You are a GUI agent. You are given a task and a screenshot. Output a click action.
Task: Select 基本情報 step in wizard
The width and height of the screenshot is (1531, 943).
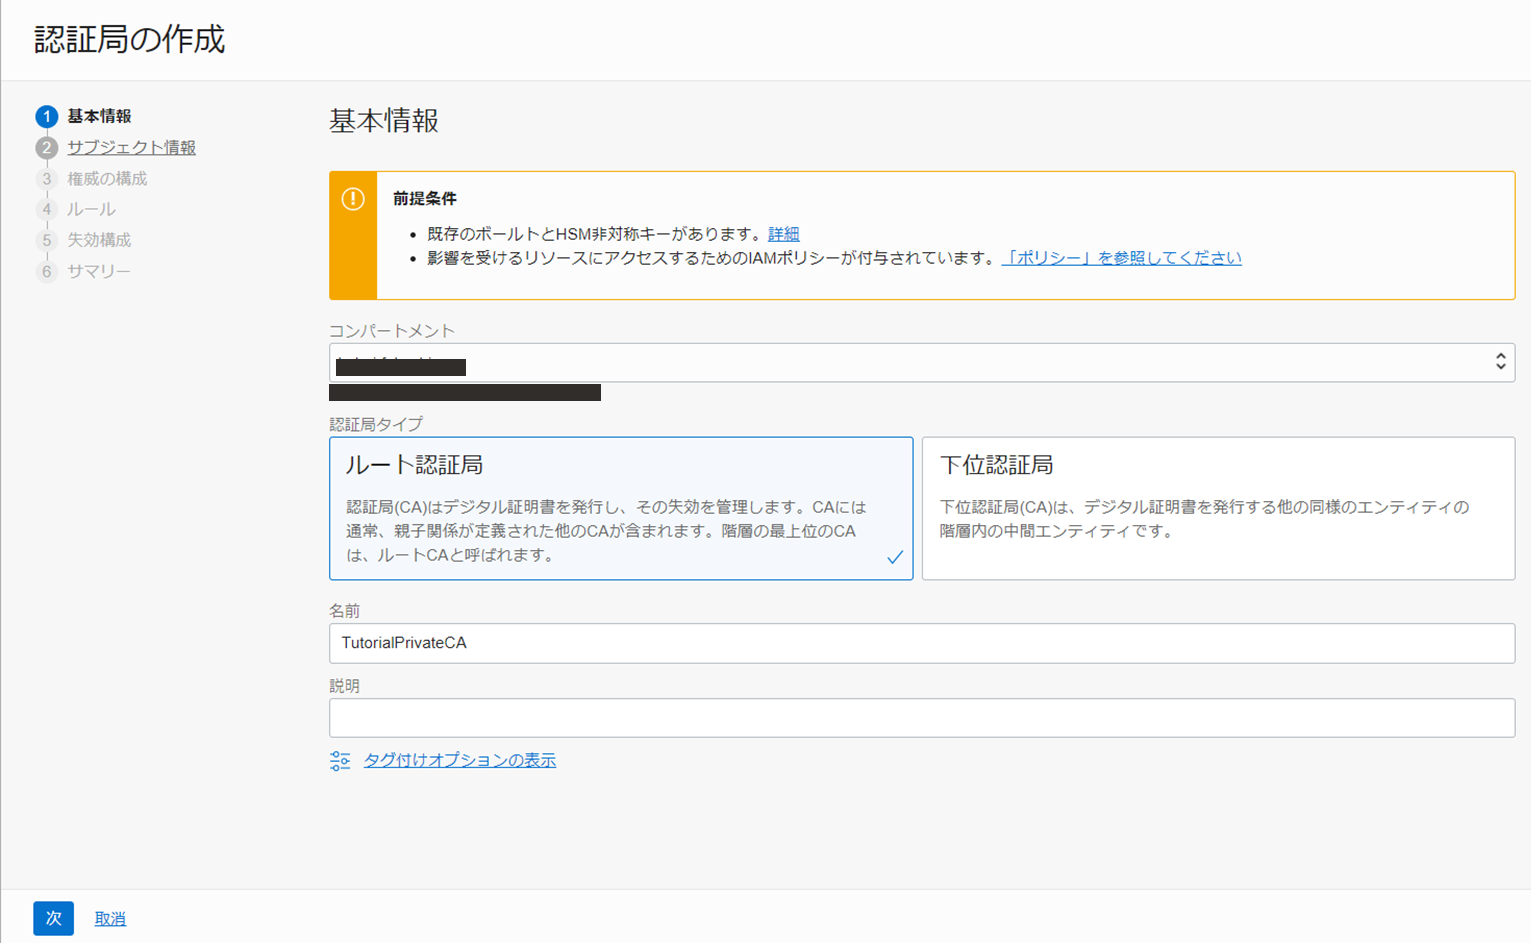(x=99, y=117)
